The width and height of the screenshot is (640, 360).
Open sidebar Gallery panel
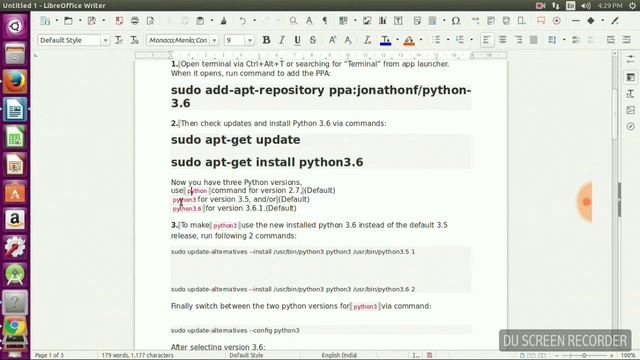point(631,110)
